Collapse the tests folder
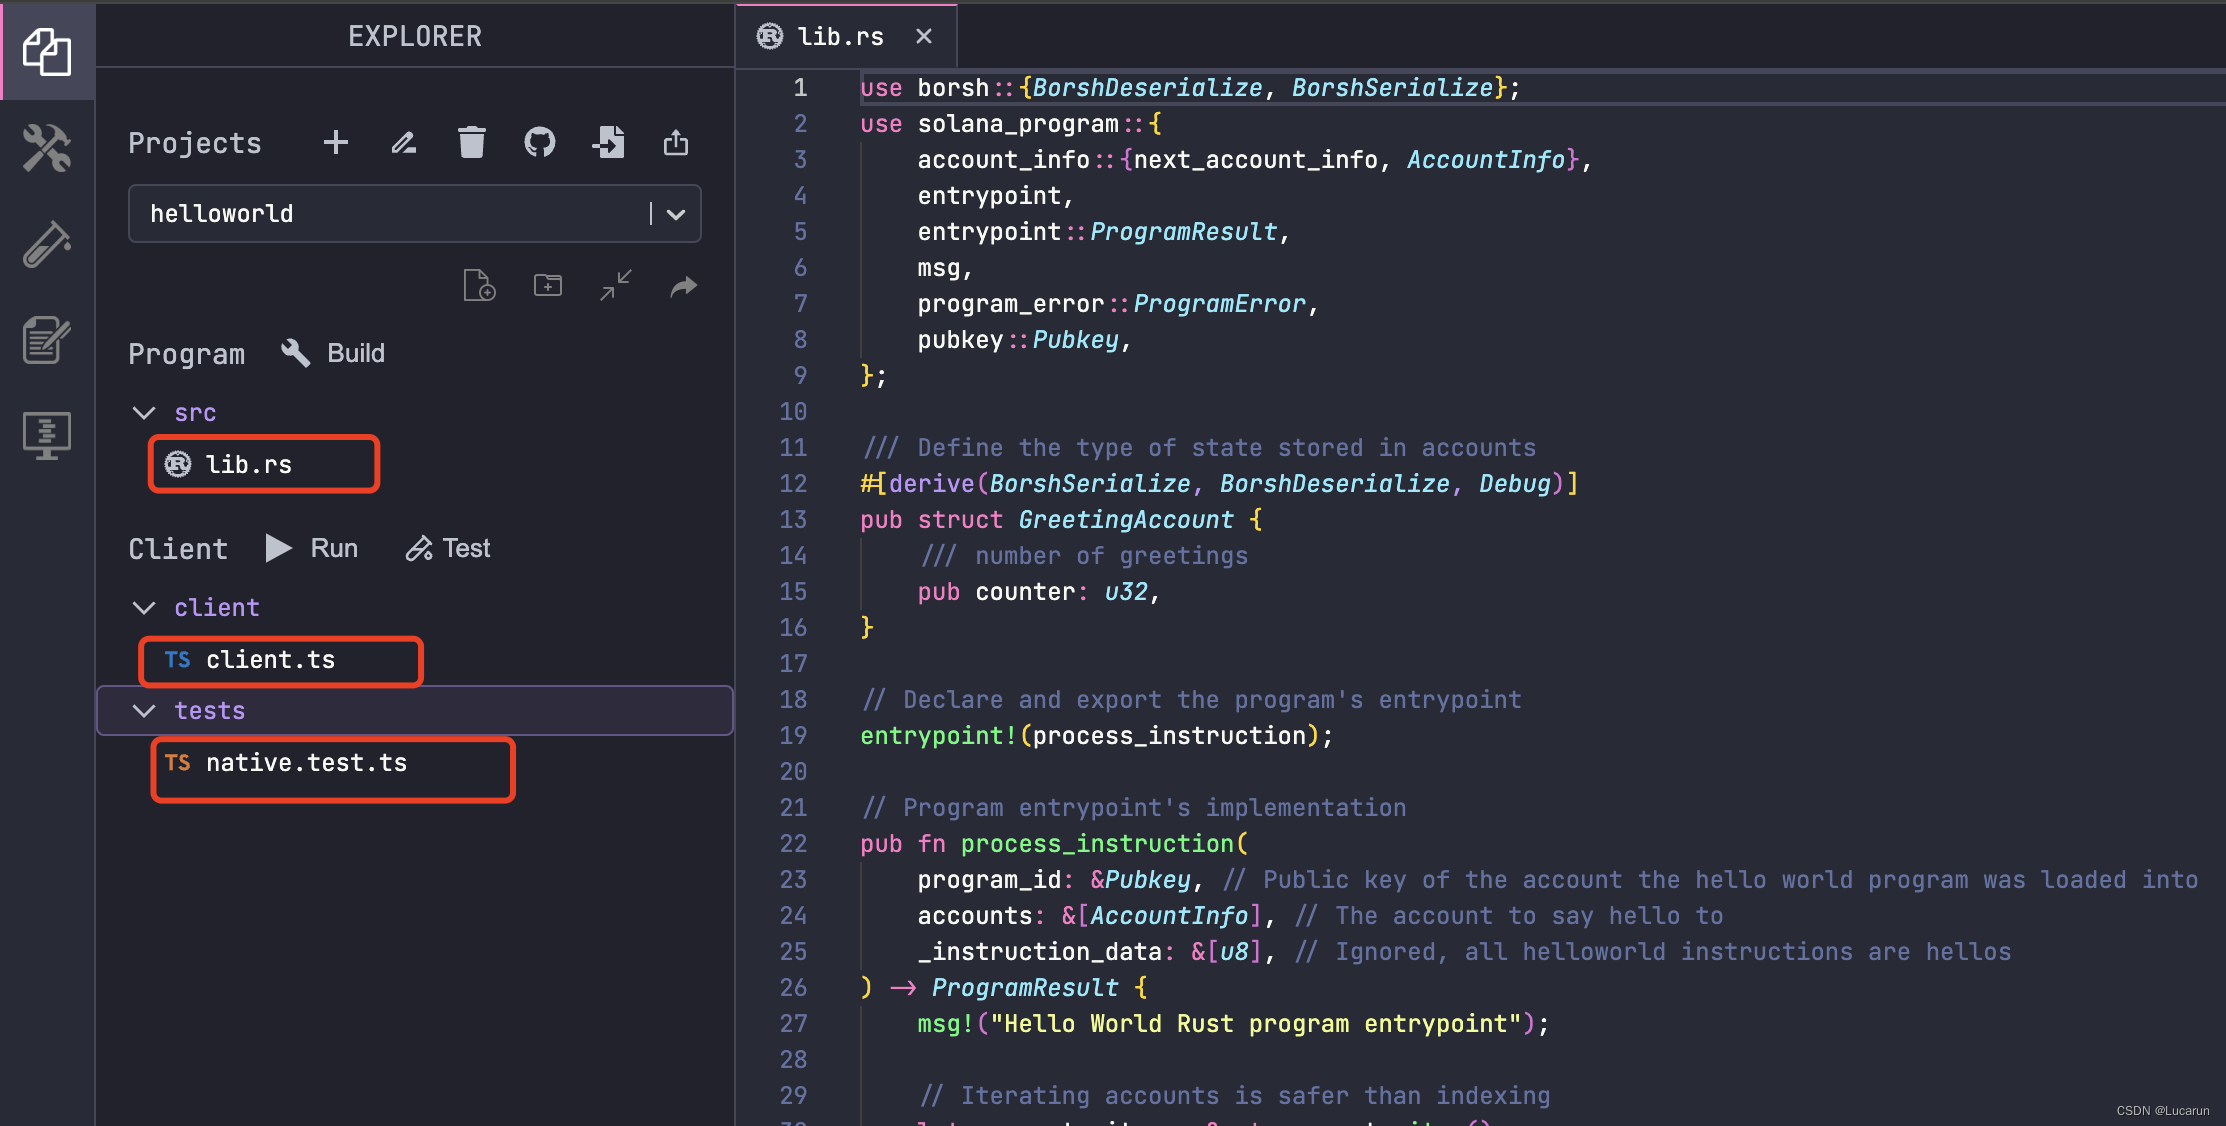This screenshot has height=1126, width=2226. 144,711
